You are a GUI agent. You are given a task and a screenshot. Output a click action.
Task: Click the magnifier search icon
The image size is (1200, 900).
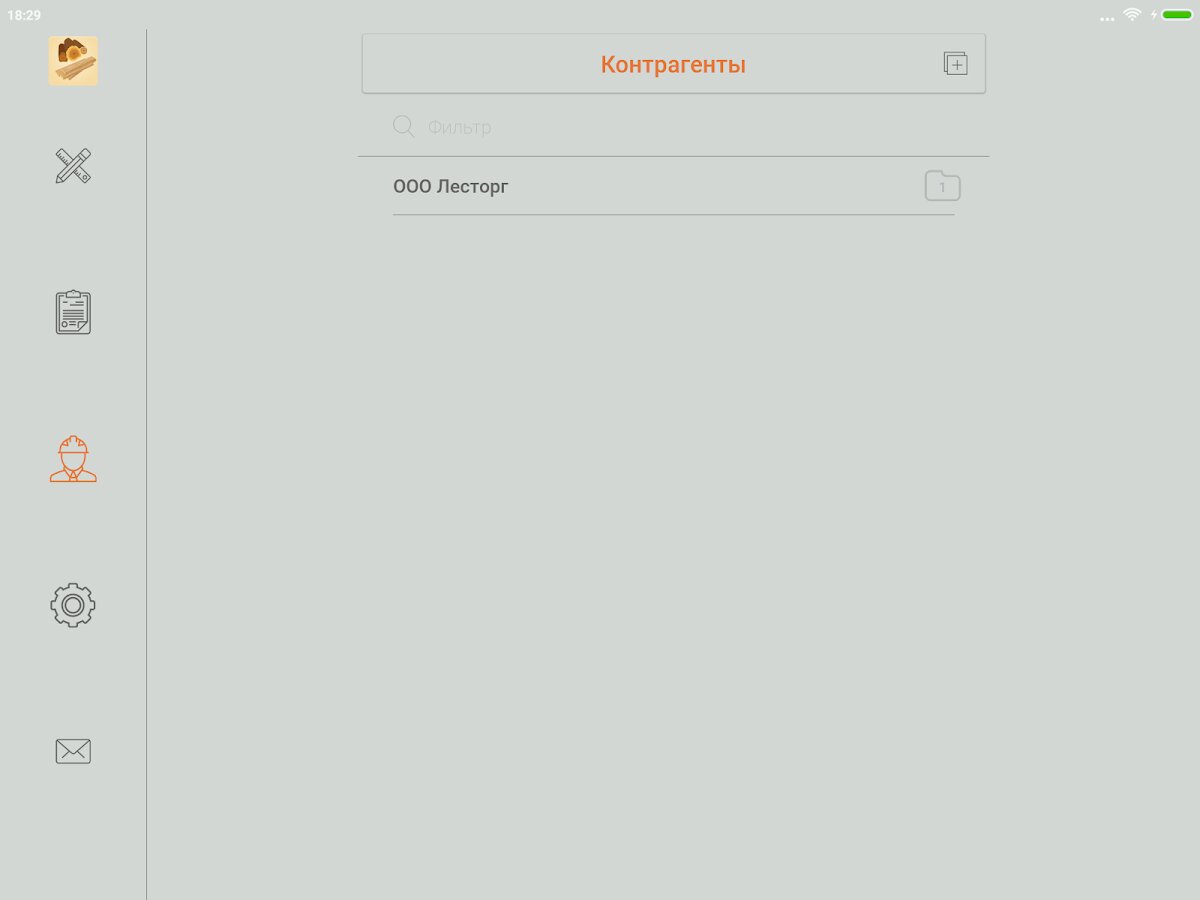click(404, 126)
